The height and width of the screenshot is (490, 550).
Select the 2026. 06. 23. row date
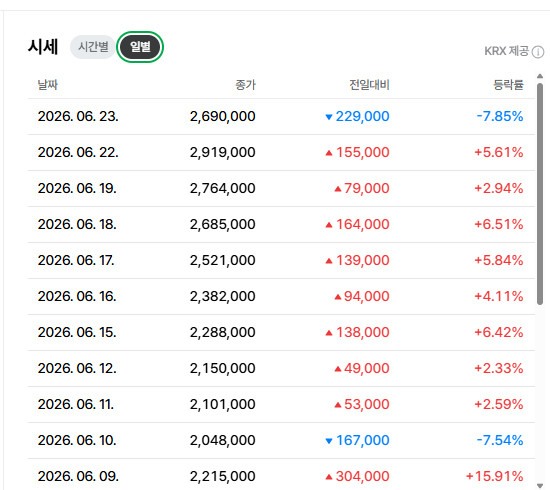(x=78, y=116)
